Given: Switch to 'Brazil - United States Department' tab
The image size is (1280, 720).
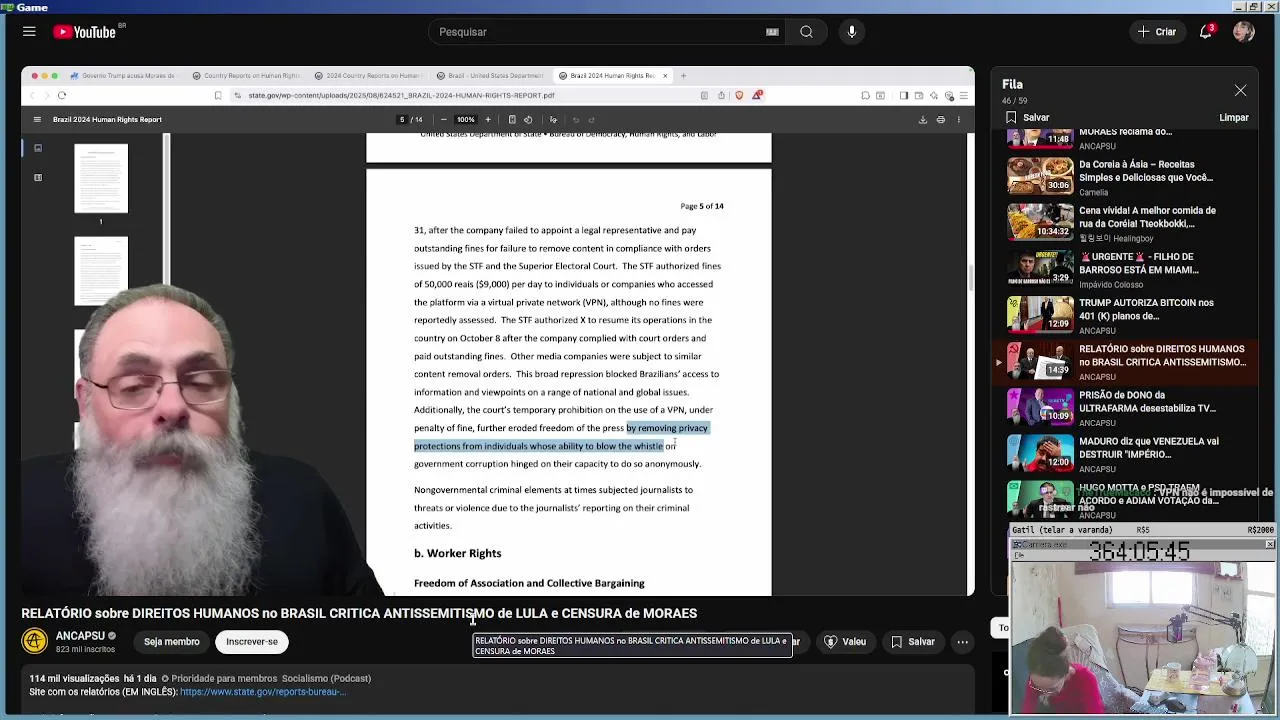Looking at the screenshot, I should (490, 76).
